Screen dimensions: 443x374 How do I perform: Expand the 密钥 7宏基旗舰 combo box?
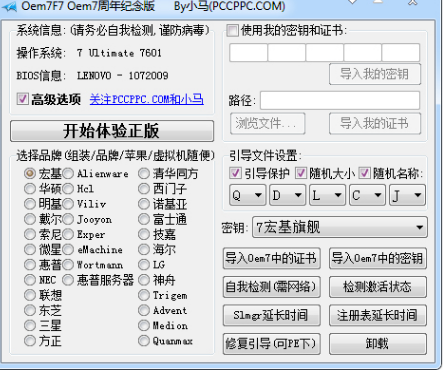pos(340,227)
